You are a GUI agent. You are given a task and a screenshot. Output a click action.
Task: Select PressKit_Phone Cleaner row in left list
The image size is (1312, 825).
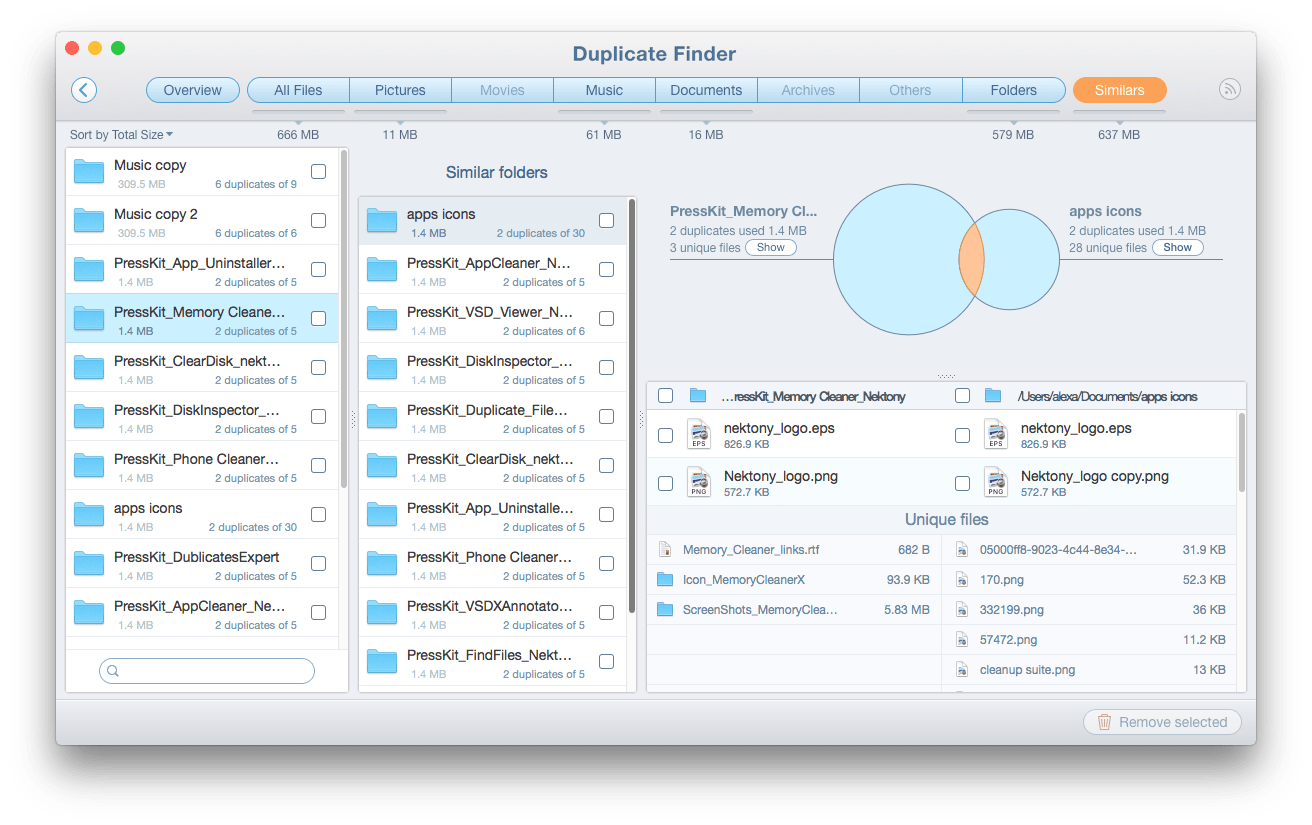click(x=202, y=466)
